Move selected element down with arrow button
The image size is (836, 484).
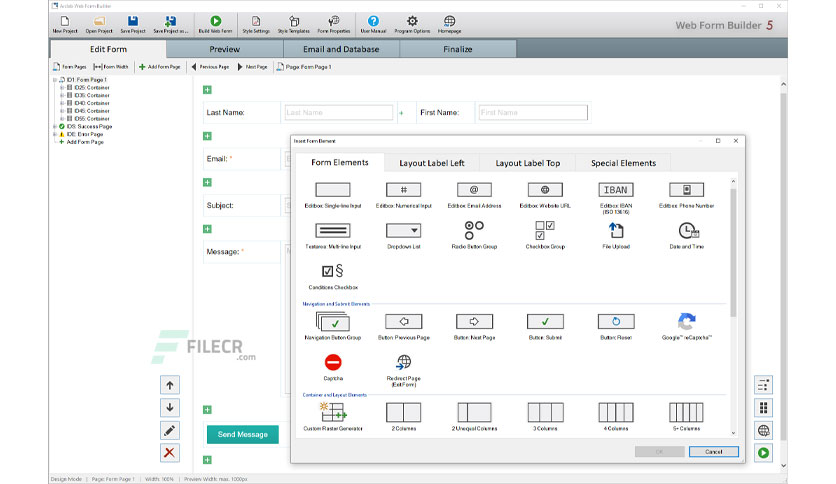170,408
